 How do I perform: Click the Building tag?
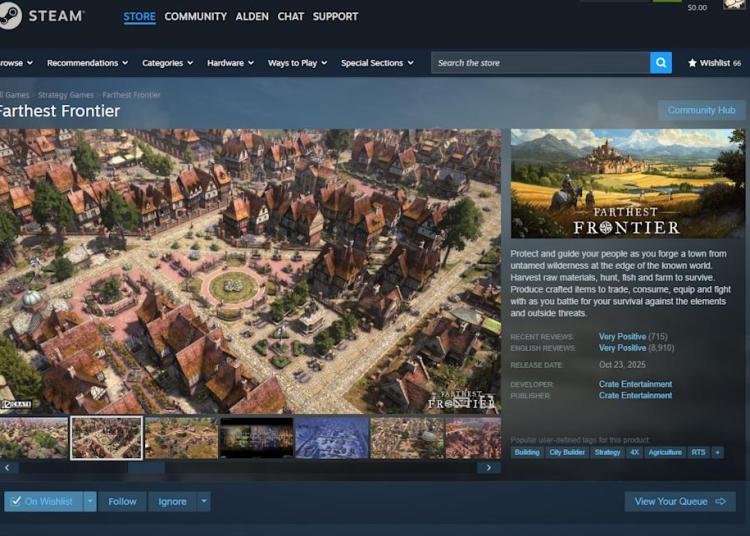(527, 452)
